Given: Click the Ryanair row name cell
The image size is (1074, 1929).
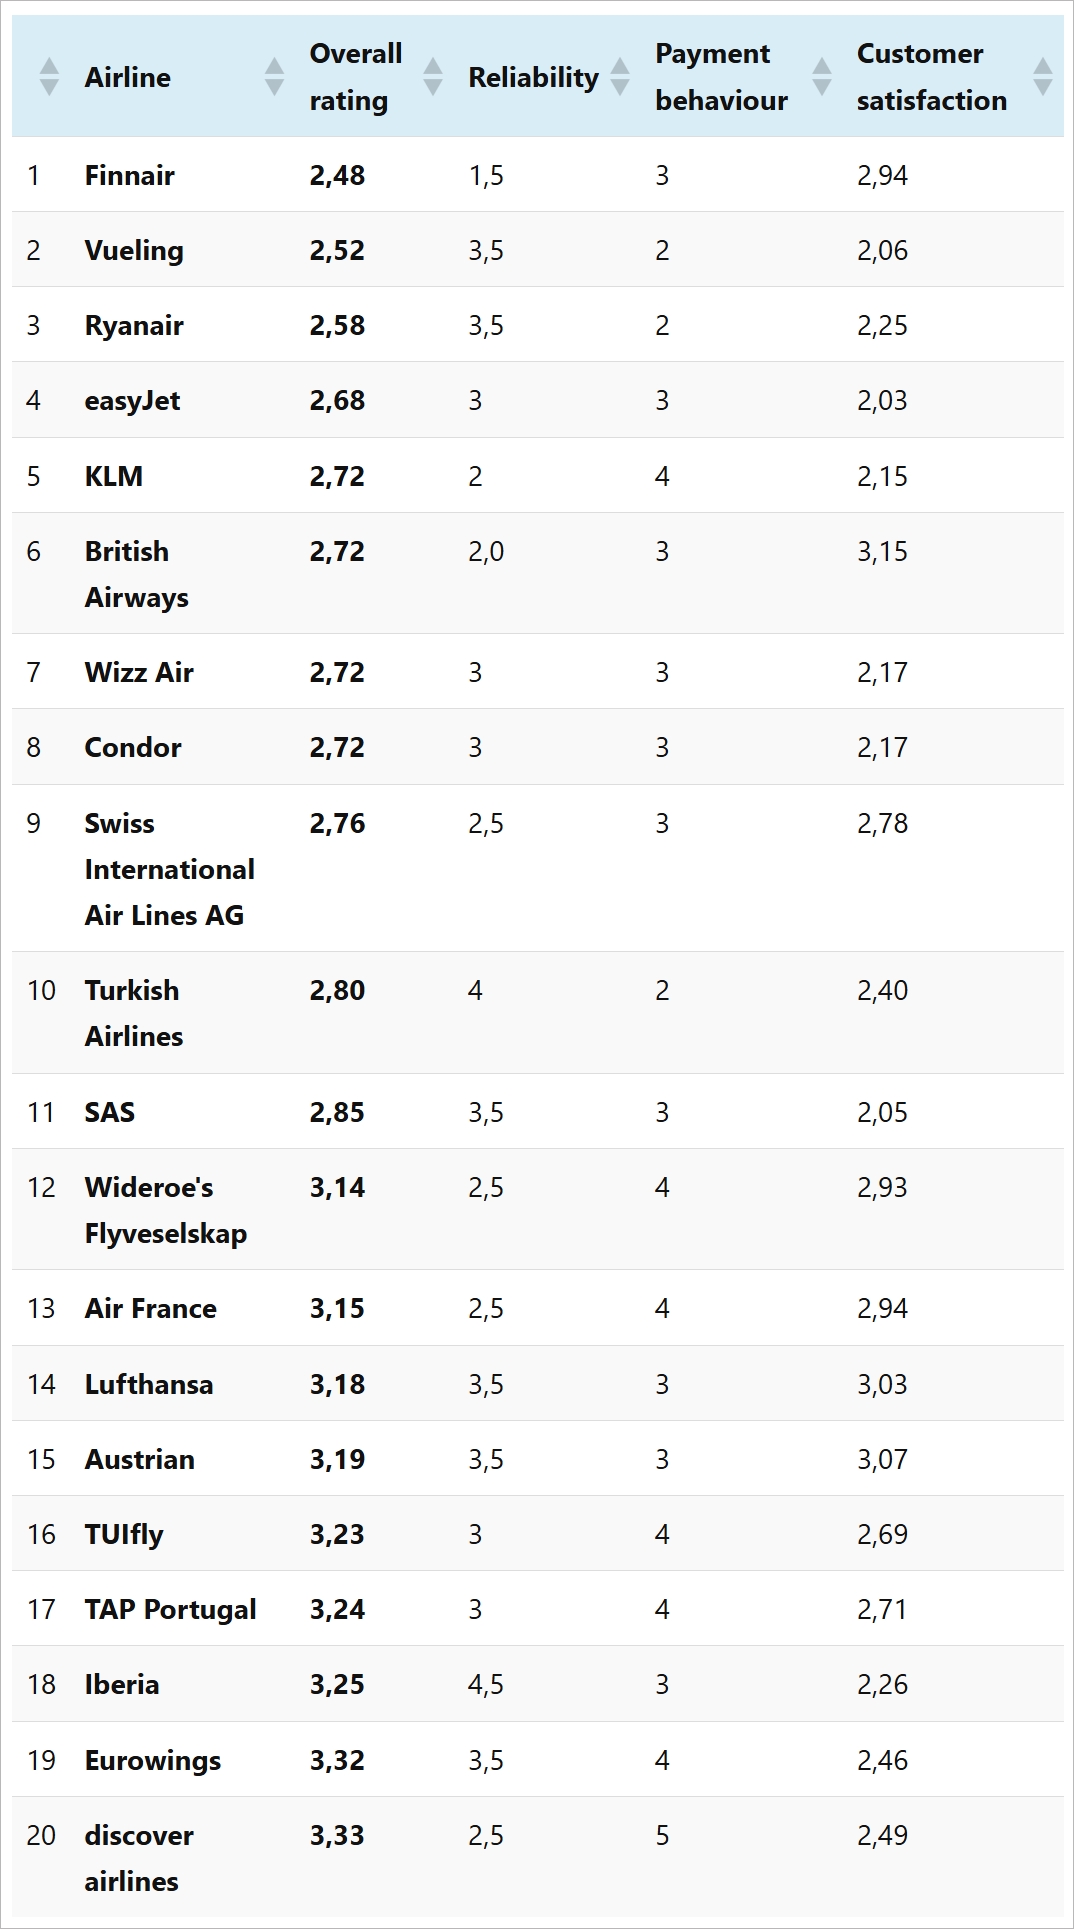Looking at the screenshot, I should click(134, 326).
